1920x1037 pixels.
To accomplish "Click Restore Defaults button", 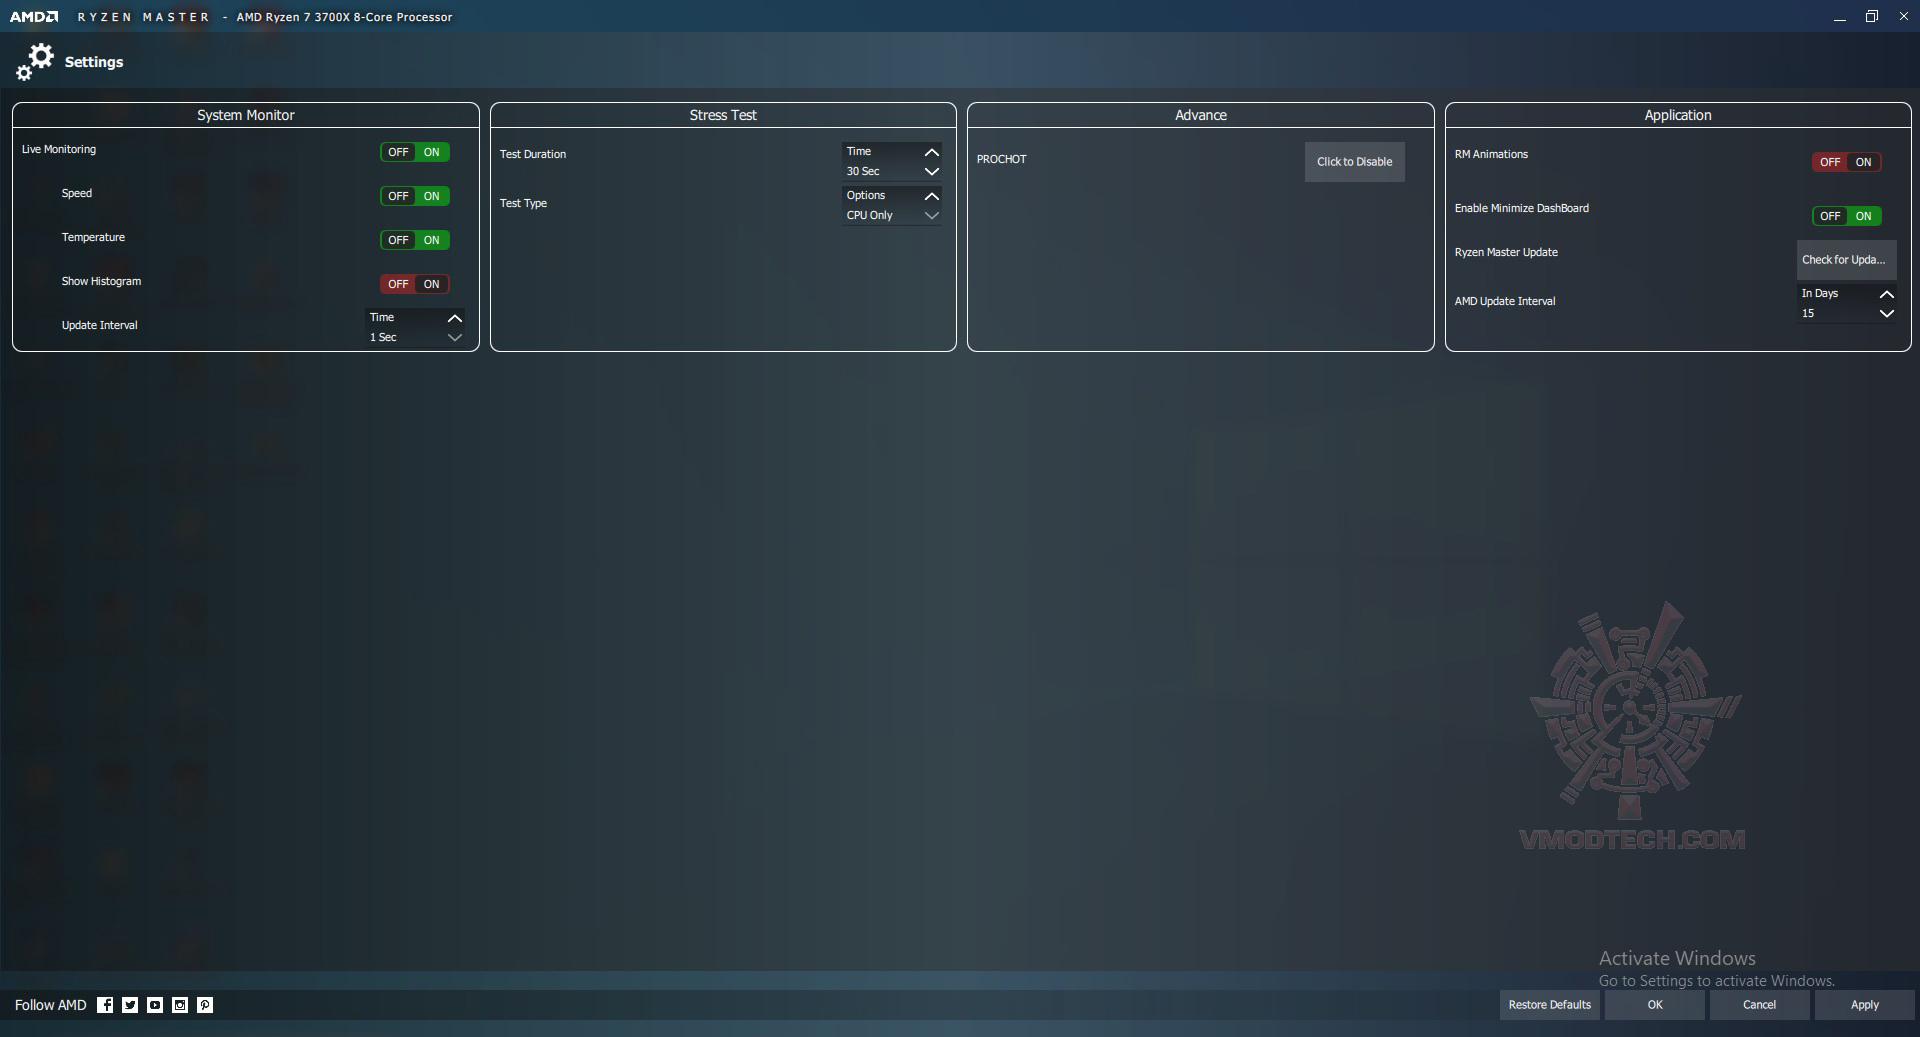I will 1550,1005.
